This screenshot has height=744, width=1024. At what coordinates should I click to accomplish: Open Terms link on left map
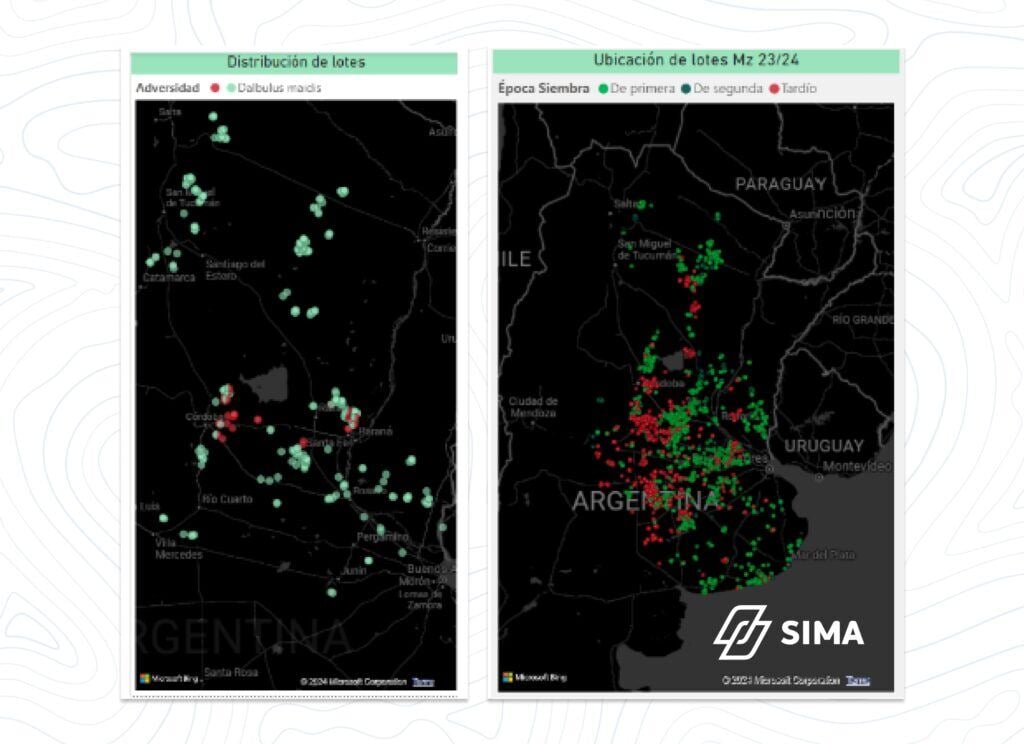coord(423,682)
